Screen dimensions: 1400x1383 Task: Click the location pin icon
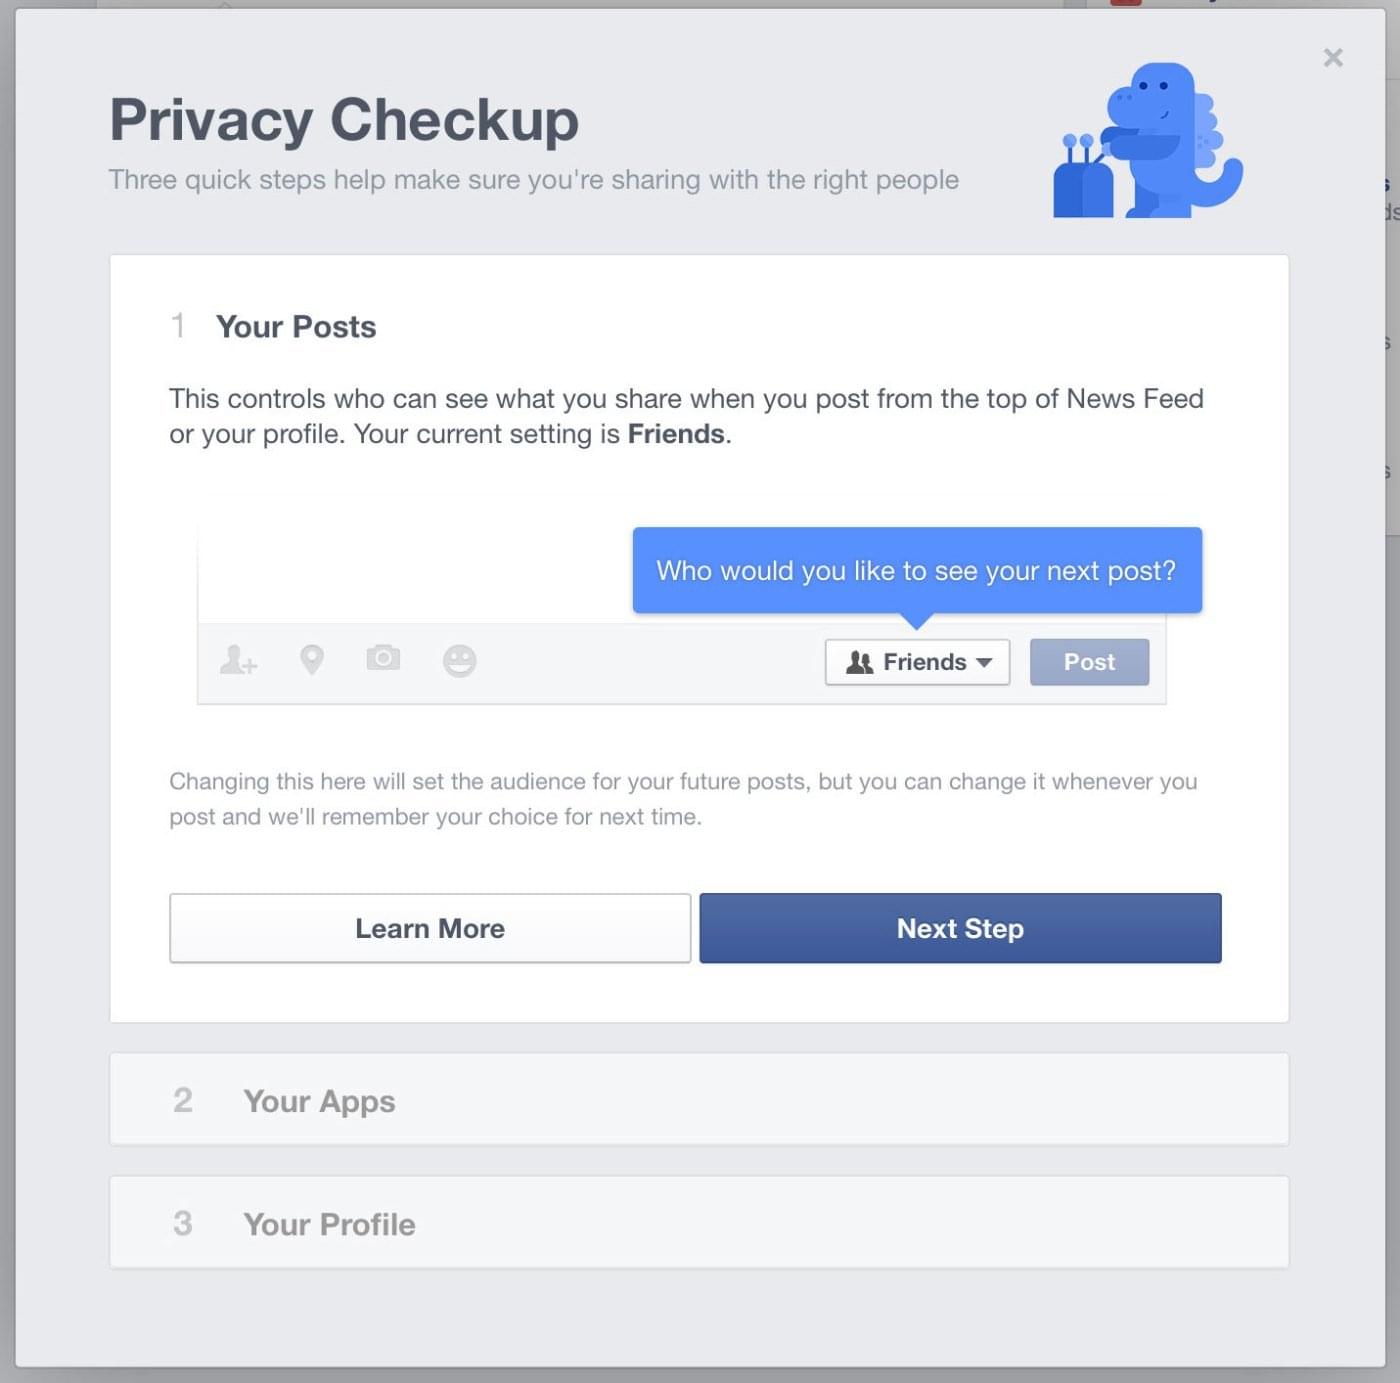(x=312, y=660)
